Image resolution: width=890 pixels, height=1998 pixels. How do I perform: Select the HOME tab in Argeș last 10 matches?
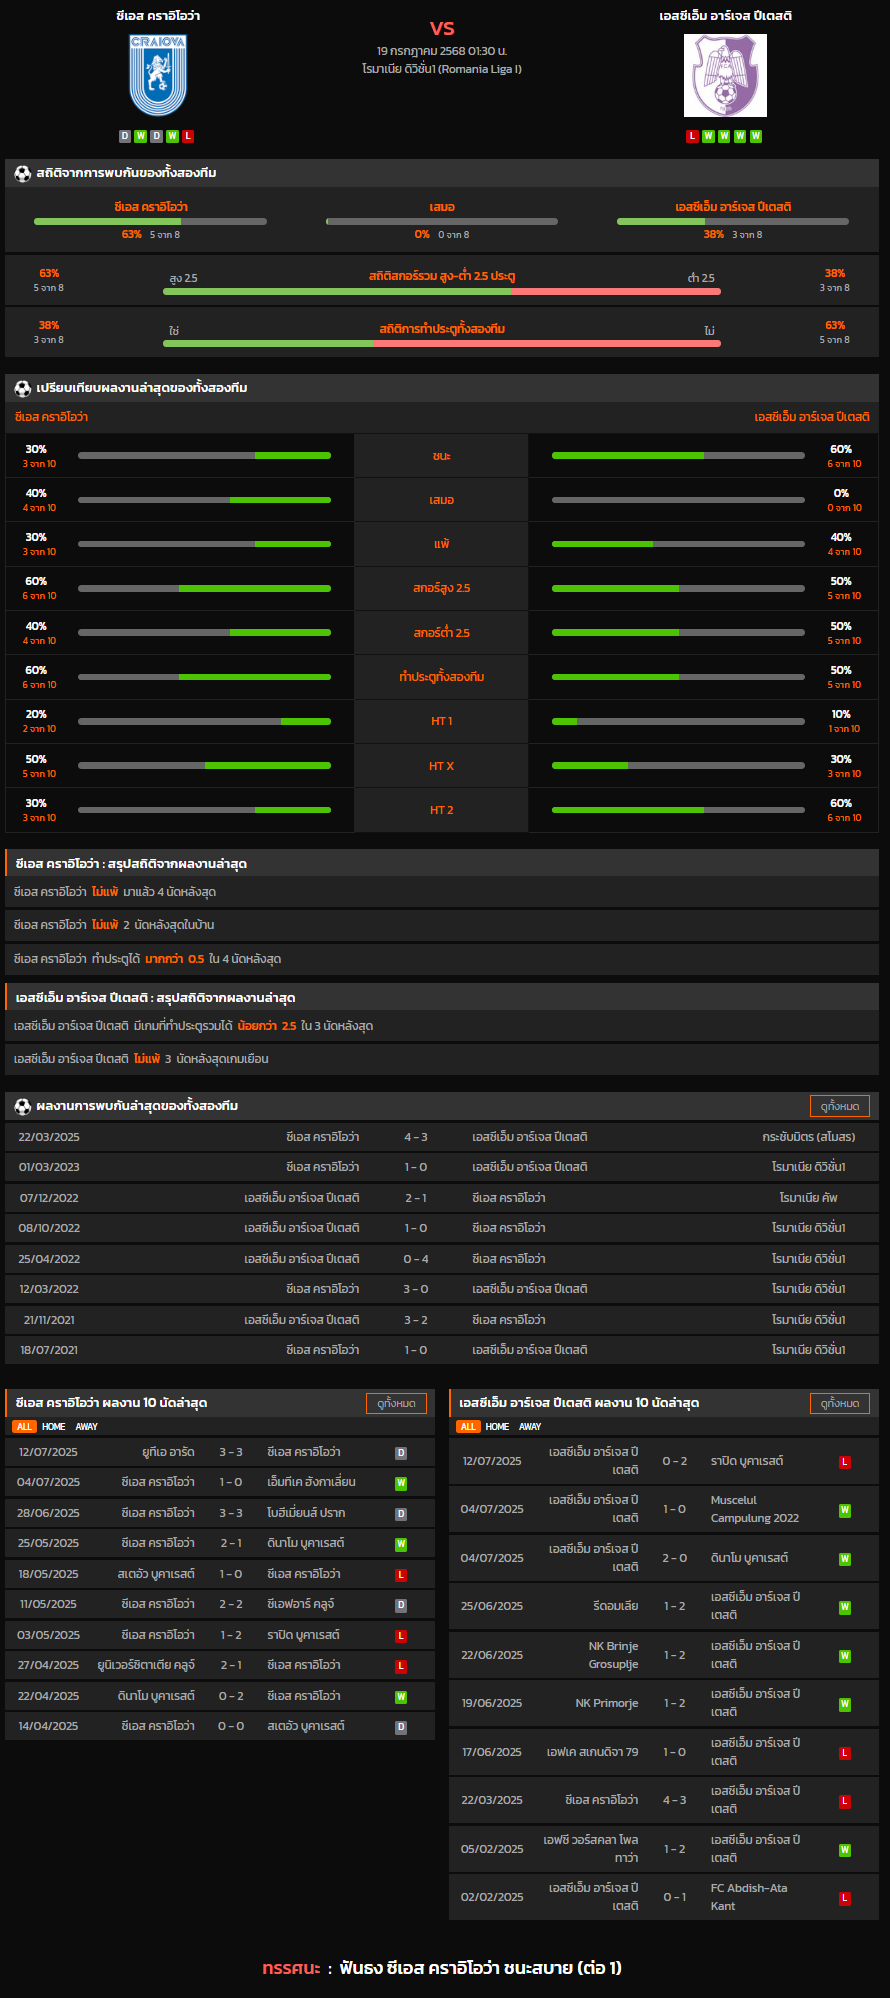(x=497, y=1427)
